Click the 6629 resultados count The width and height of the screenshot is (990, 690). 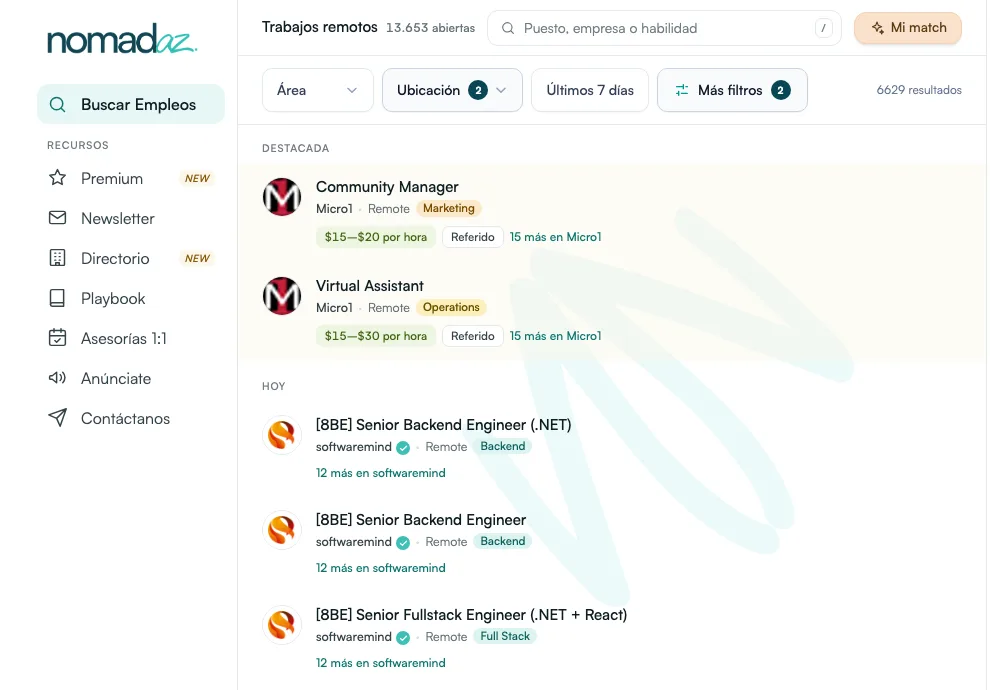[x=919, y=90]
